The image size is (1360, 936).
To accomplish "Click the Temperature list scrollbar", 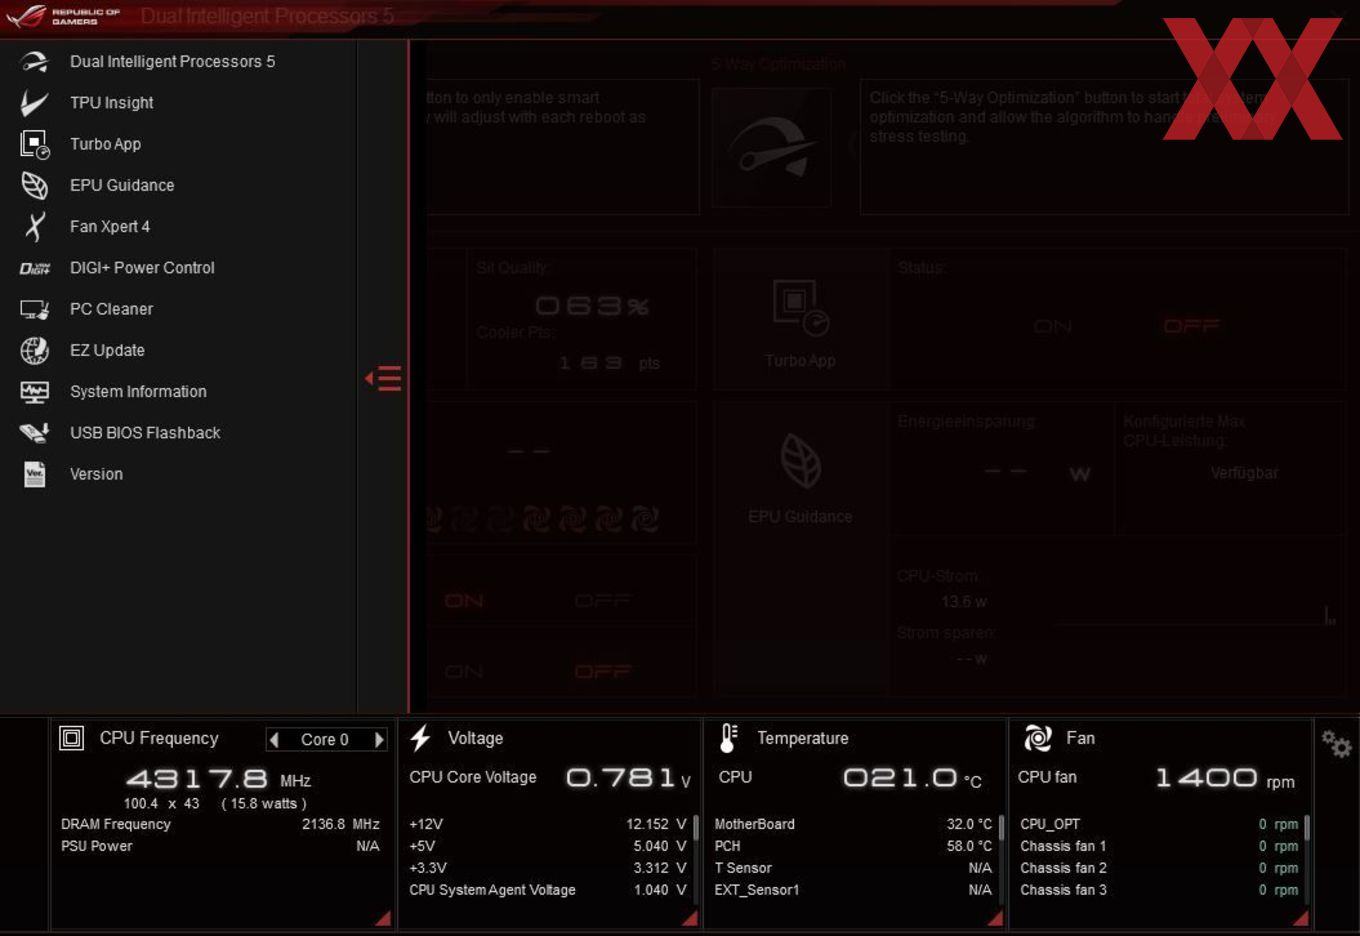I will pos(1001,829).
